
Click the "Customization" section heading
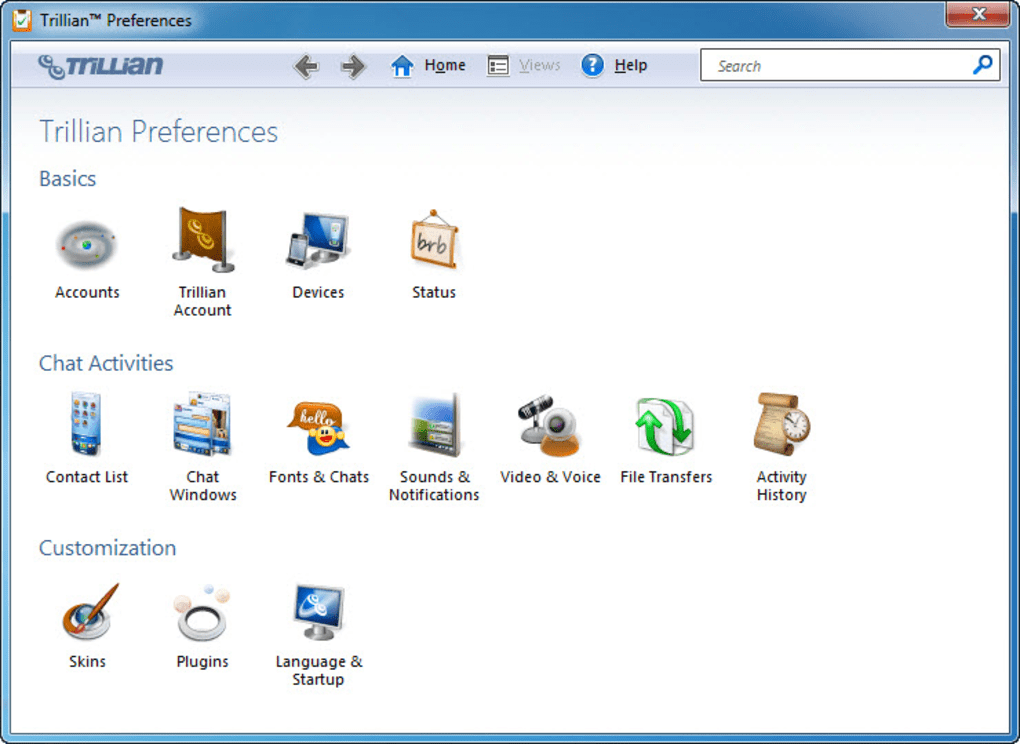coord(107,548)
